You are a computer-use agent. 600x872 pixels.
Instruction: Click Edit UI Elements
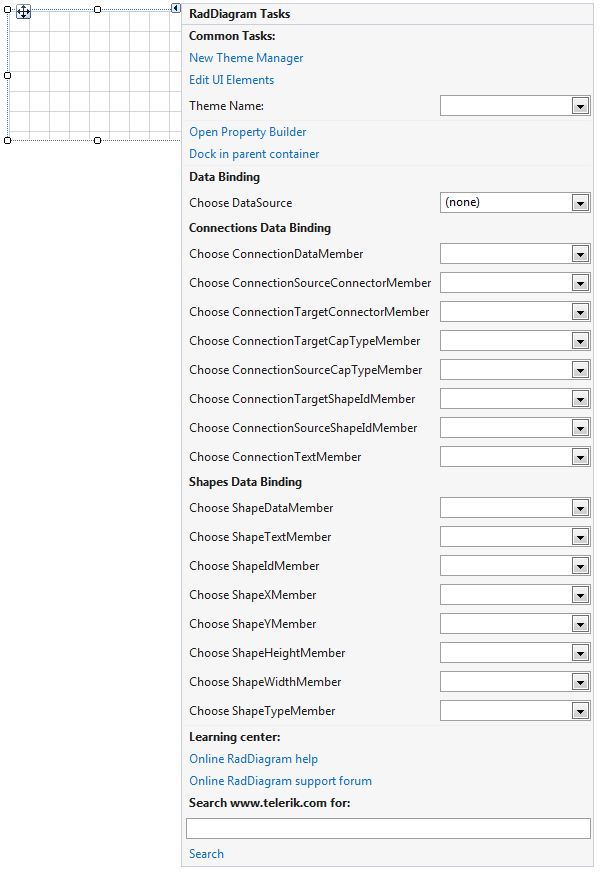click(x=231, y=80)
